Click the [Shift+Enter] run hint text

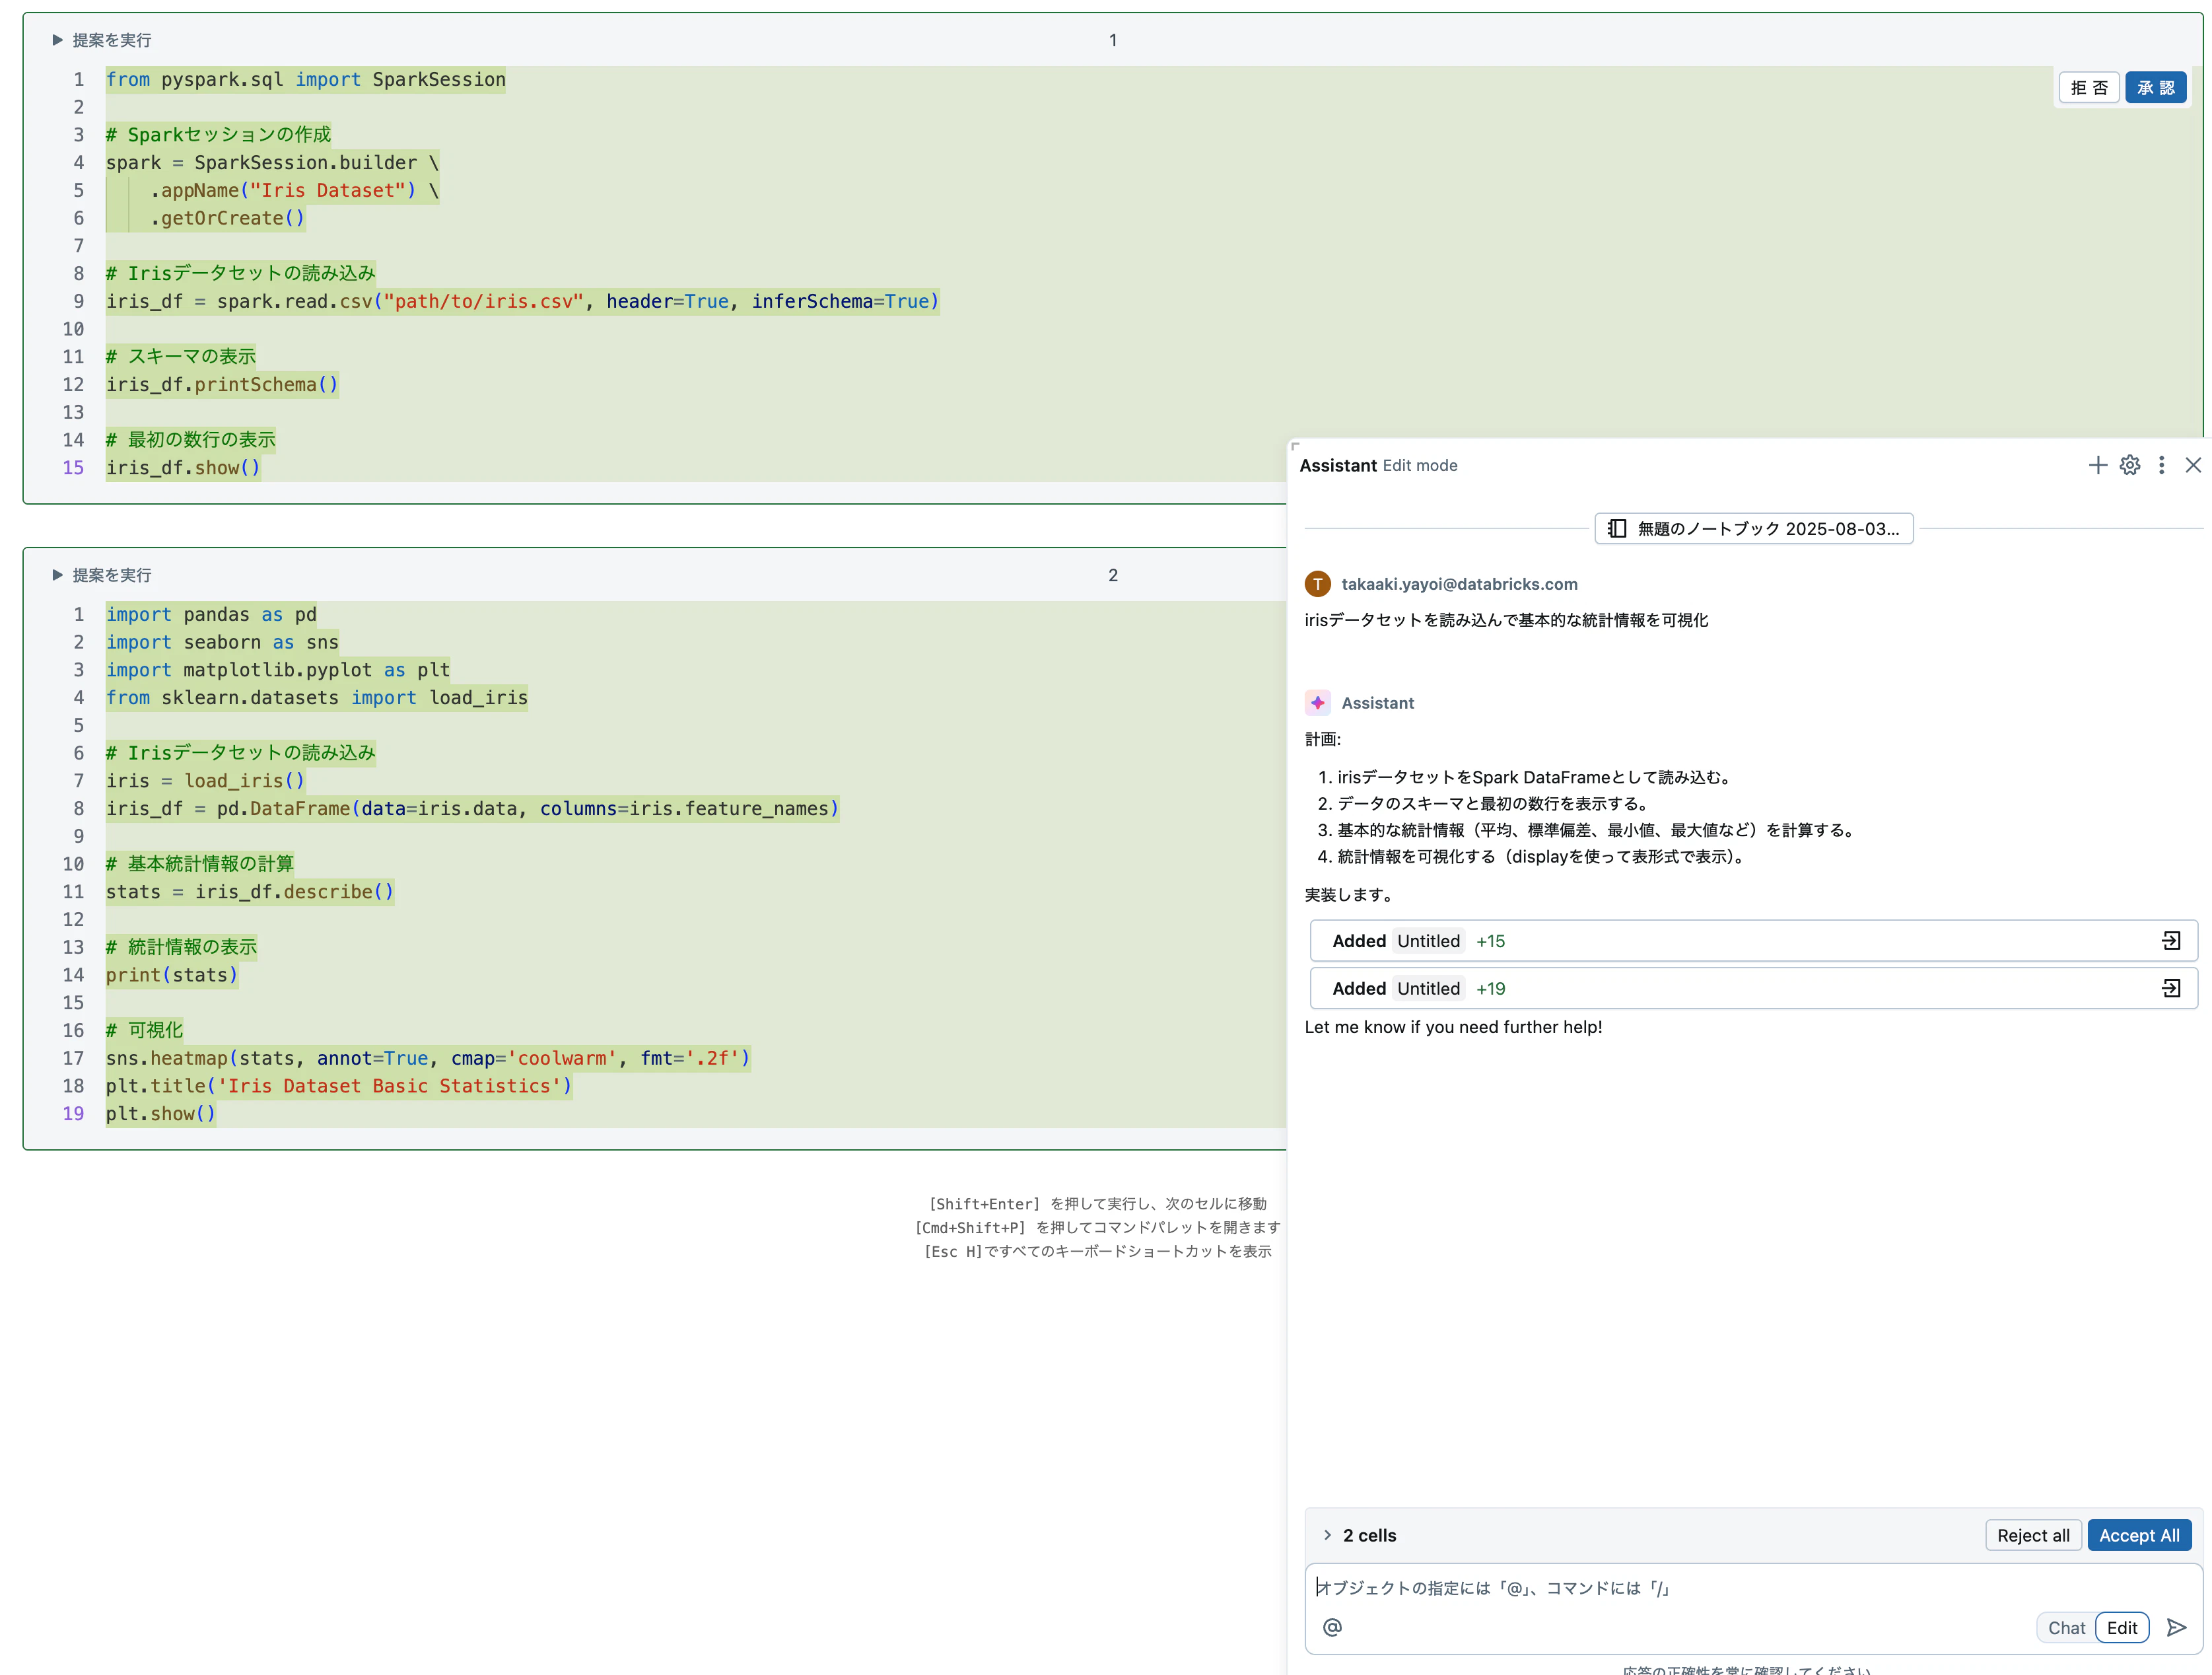(1097, 1204)
